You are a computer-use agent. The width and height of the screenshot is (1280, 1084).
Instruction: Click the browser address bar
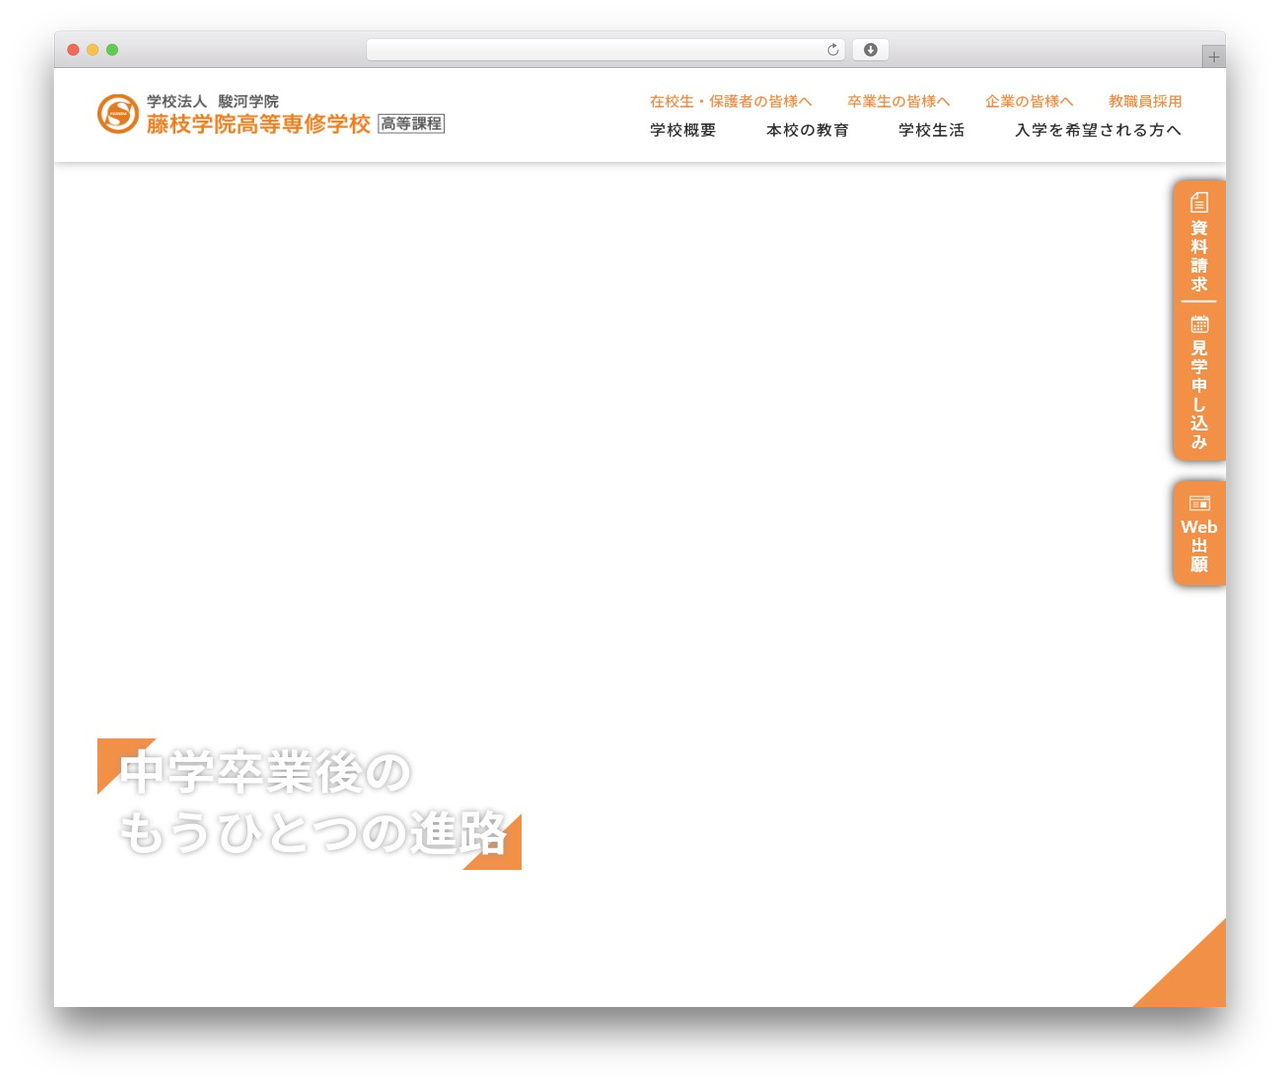pos(605,50)
